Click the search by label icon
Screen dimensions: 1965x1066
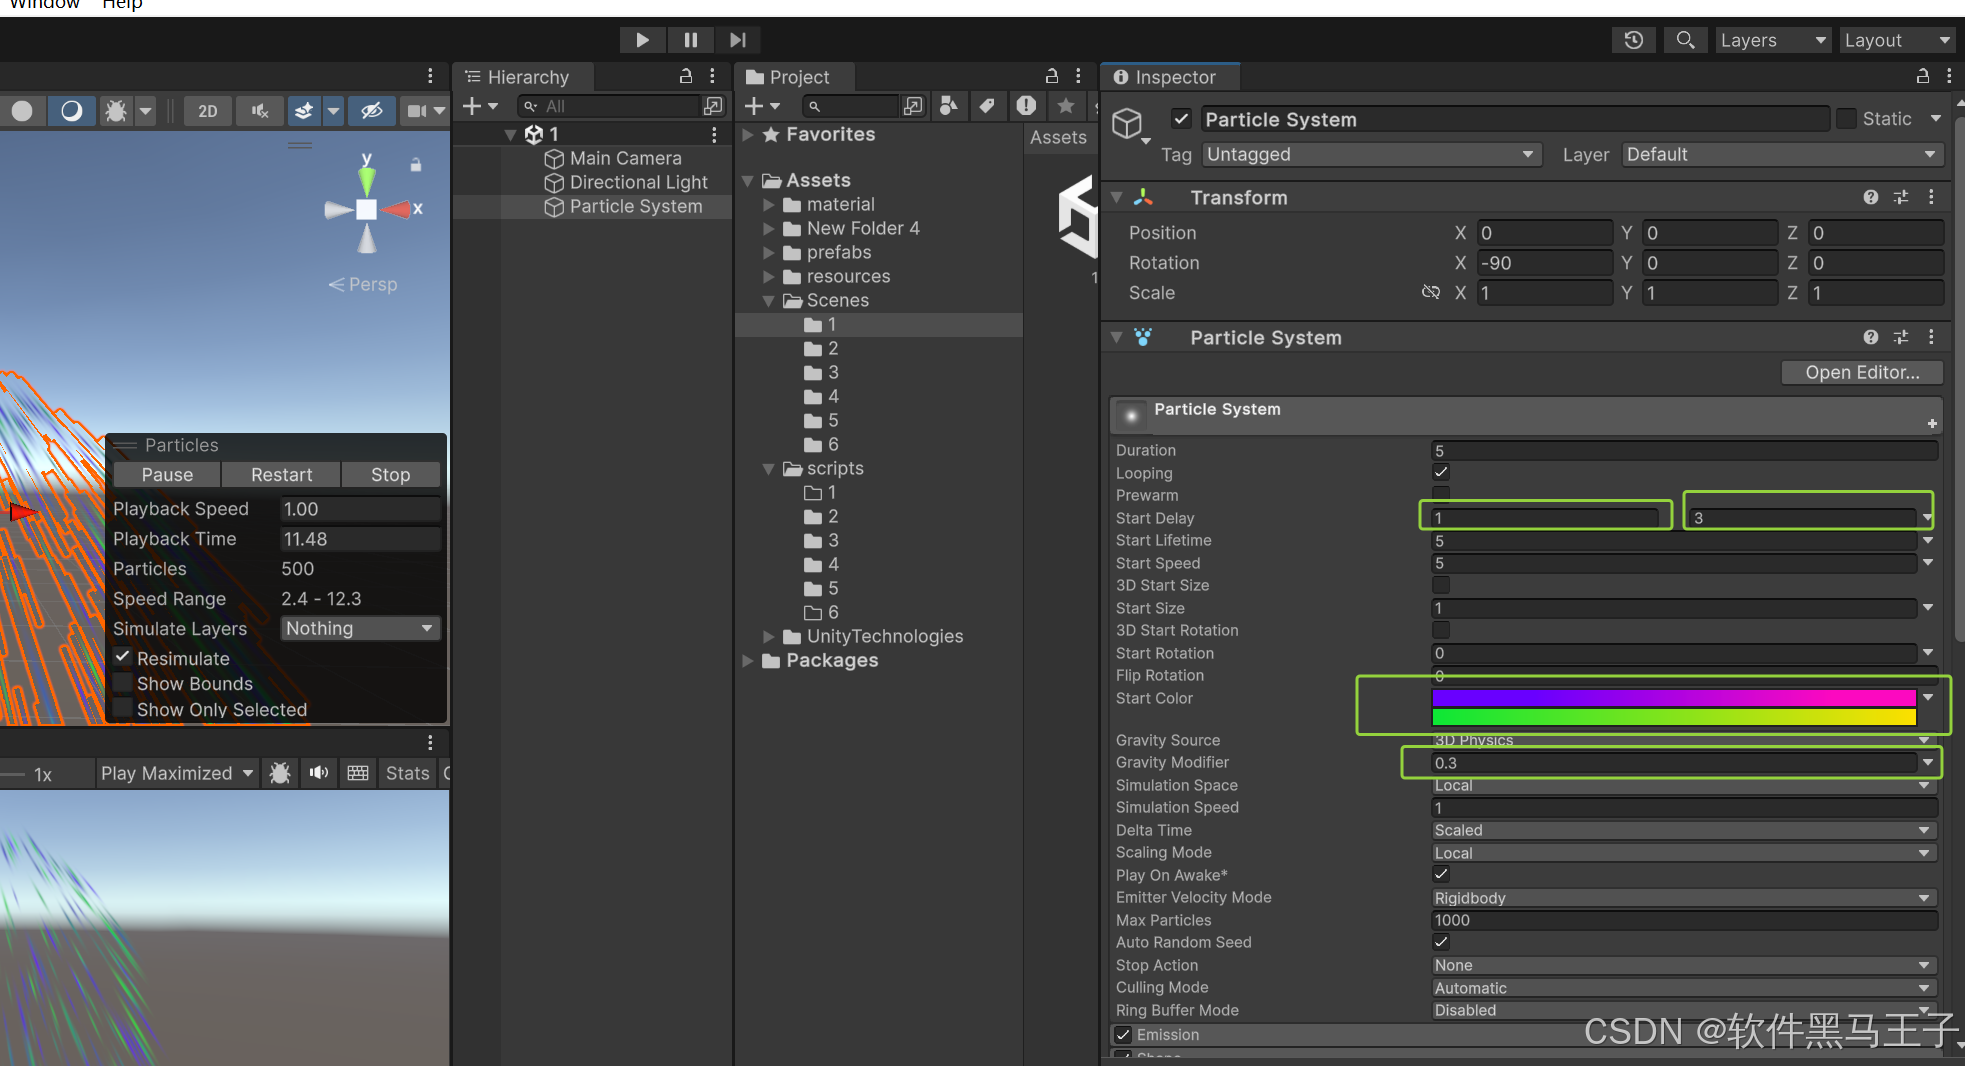coord(988,106)
